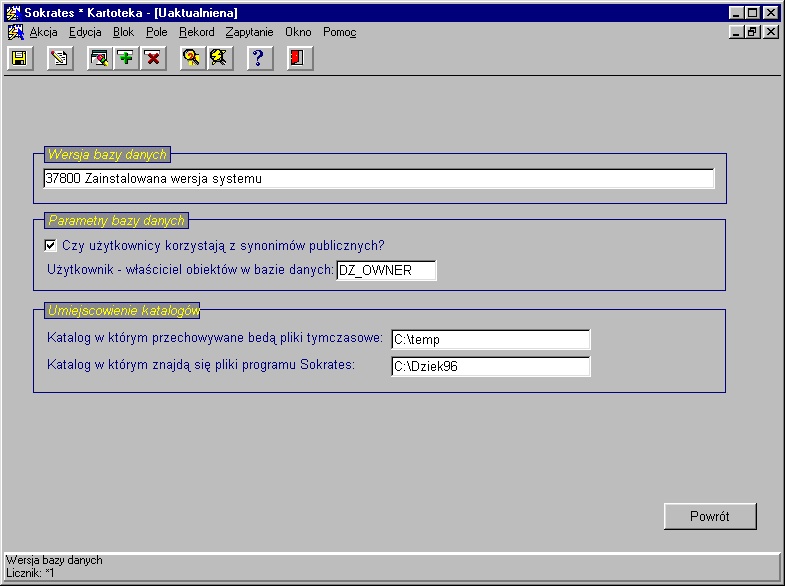The width and height of the screenshot is (785, 586).
Task: Minimize the Sokrates main window
Action: pos(736,13)
